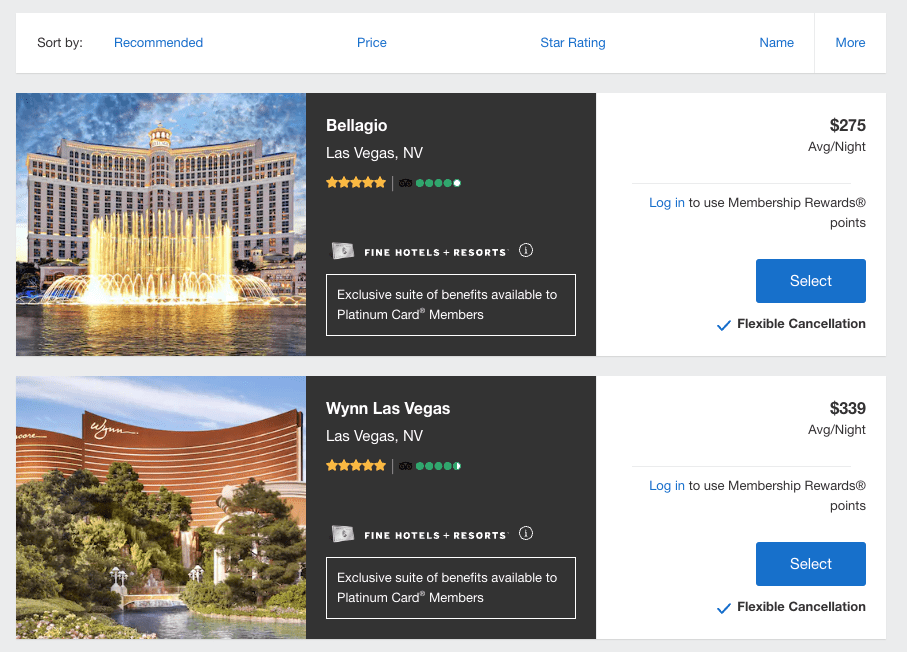The width and height of the screenshot is (907, 652).
Task: Sort hotels by Name
Action: [776, 42]
